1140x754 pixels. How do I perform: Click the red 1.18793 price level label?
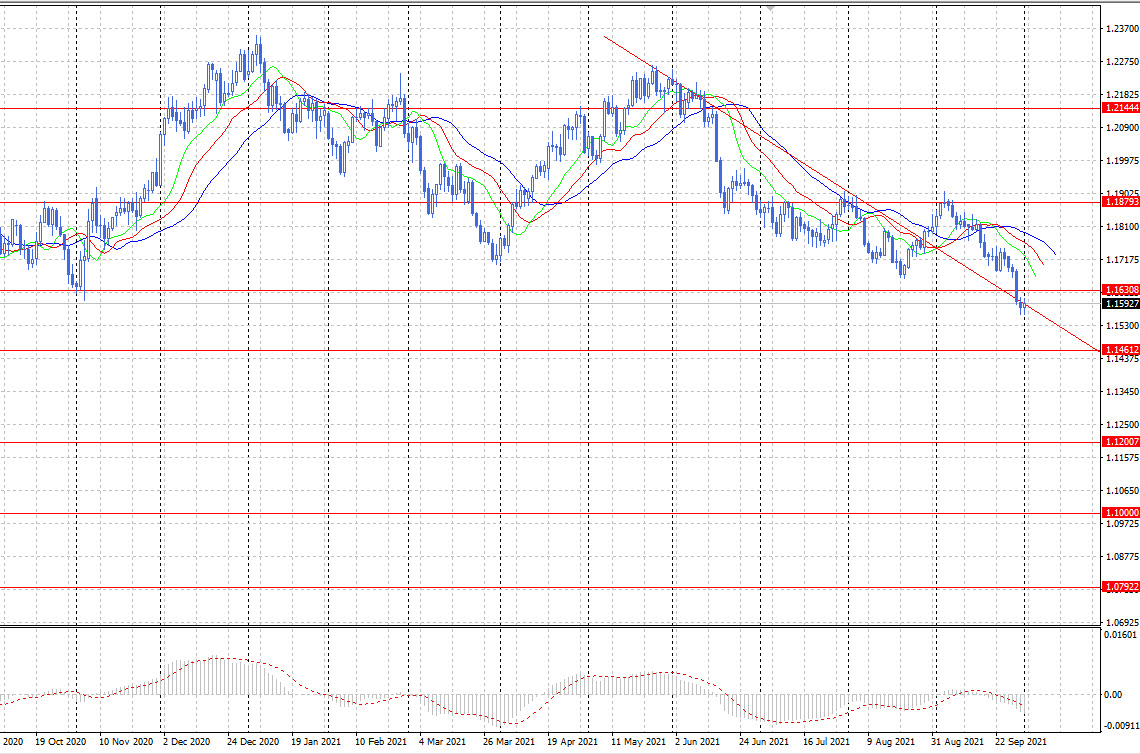coord(1121,201)
